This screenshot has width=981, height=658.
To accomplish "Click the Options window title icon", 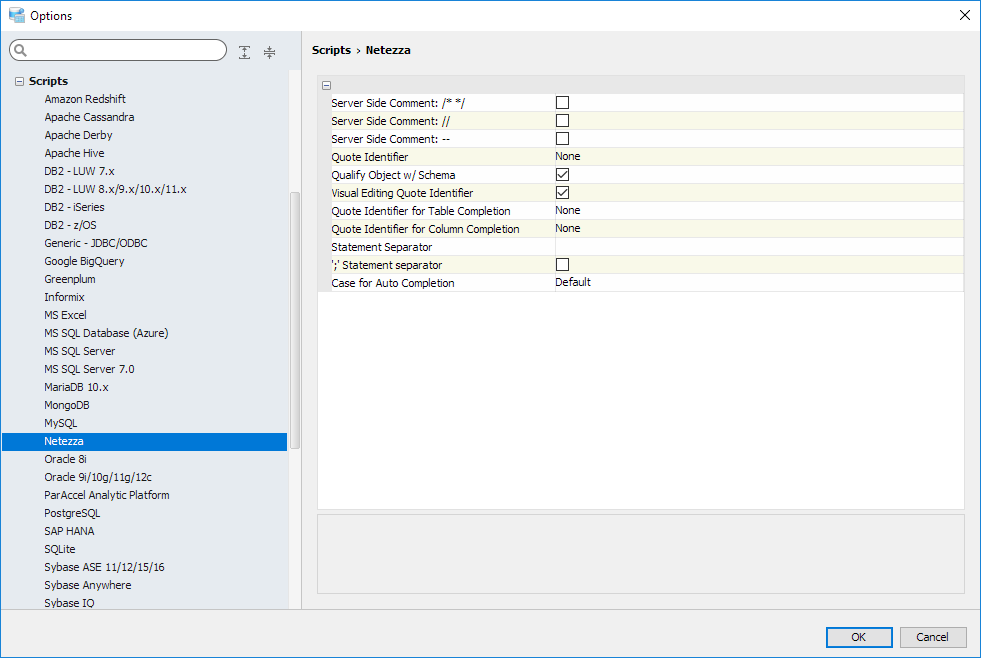I will tap(16, 15).
